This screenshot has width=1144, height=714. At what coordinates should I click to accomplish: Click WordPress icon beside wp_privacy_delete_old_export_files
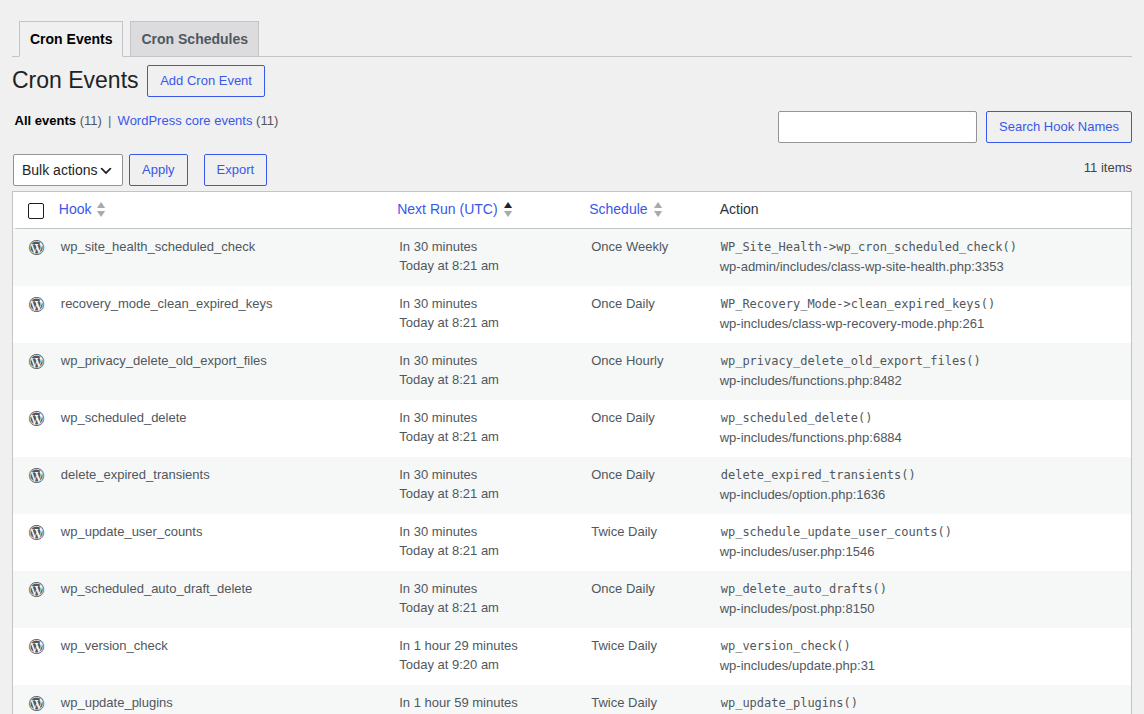point(36,361)
